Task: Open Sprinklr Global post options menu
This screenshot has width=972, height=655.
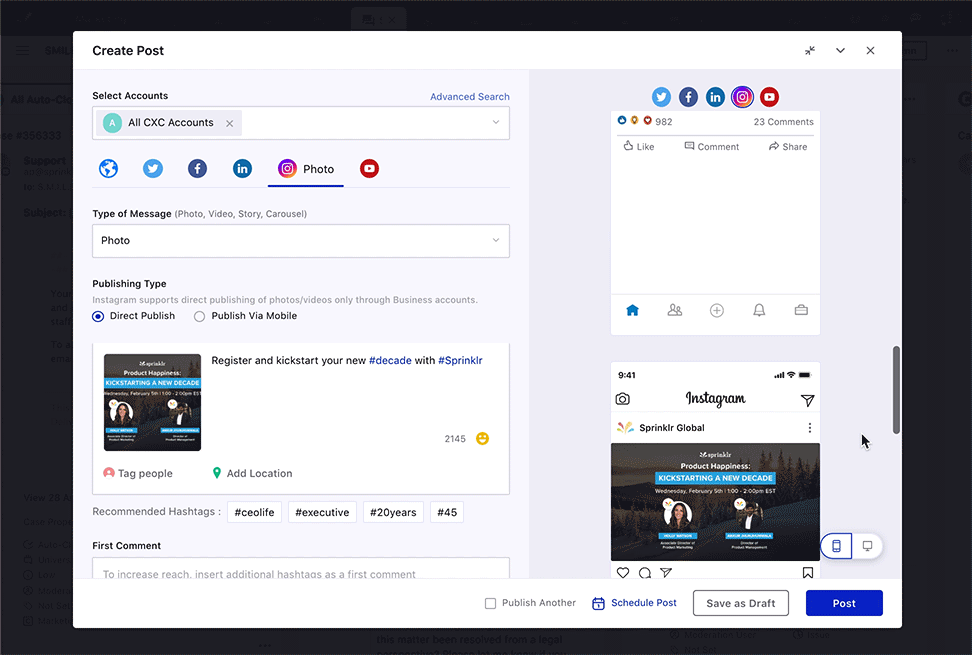Action: 810,428
